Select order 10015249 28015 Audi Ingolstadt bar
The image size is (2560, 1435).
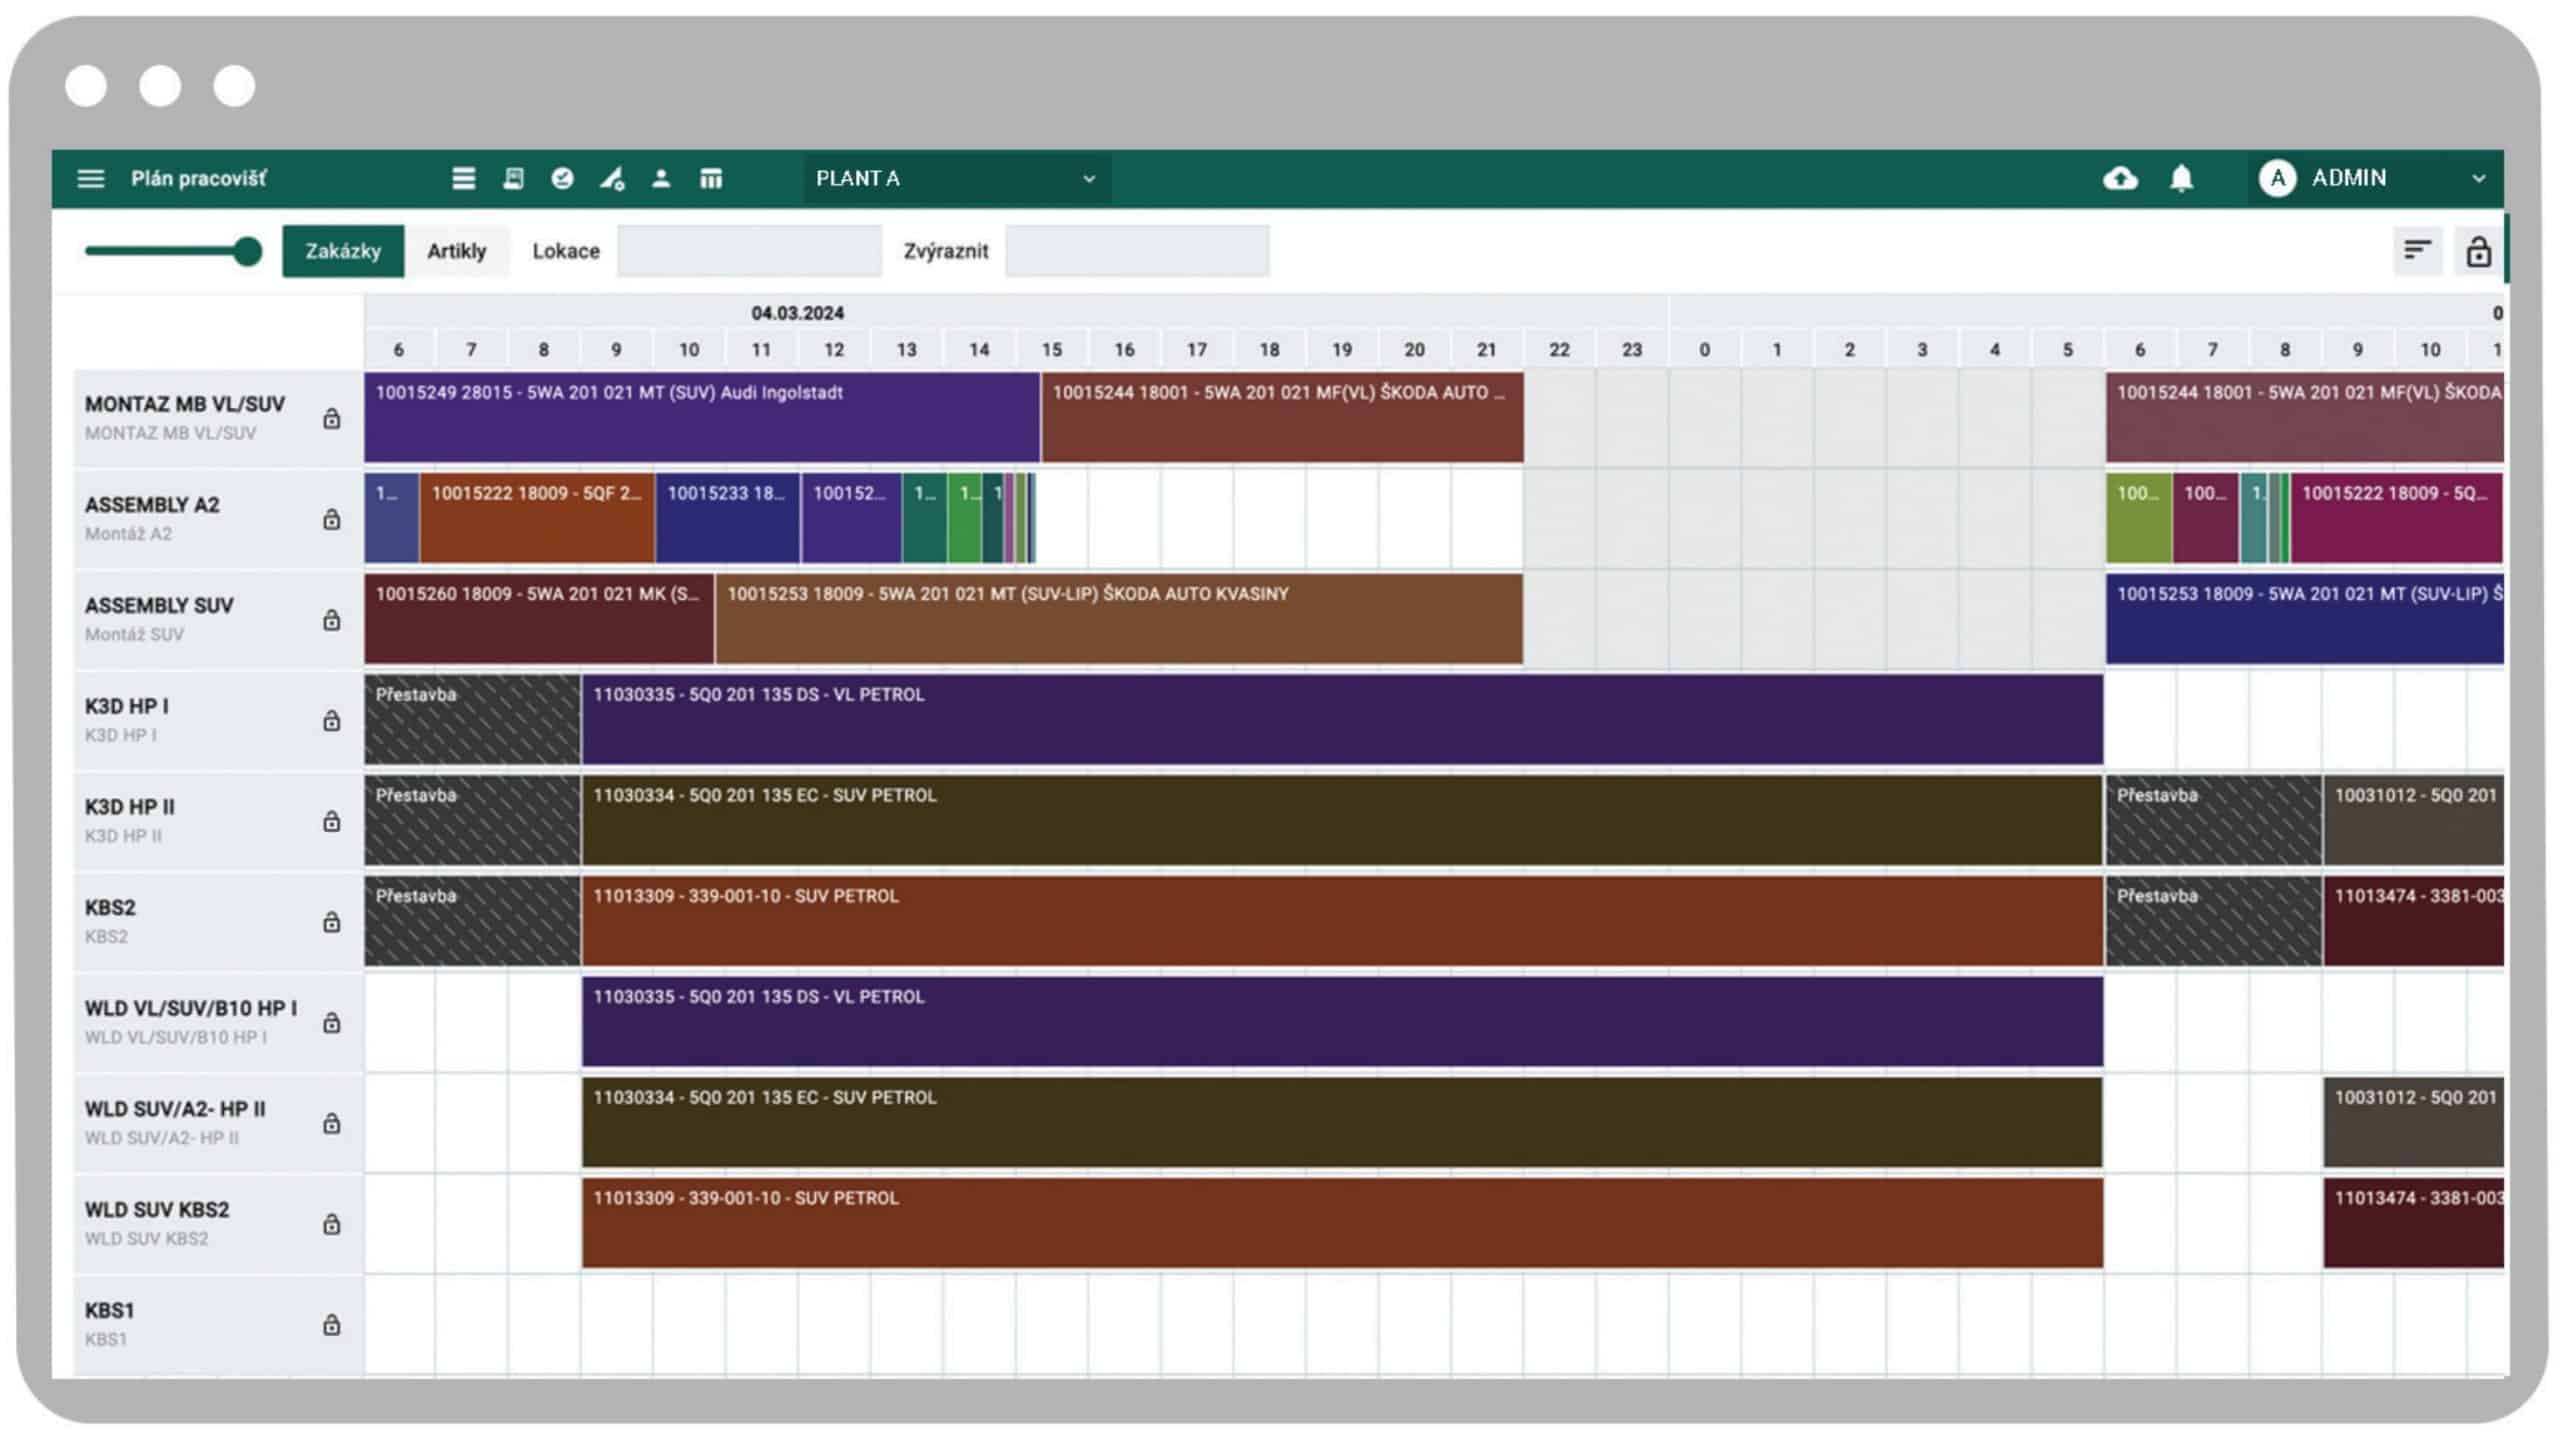702,417
